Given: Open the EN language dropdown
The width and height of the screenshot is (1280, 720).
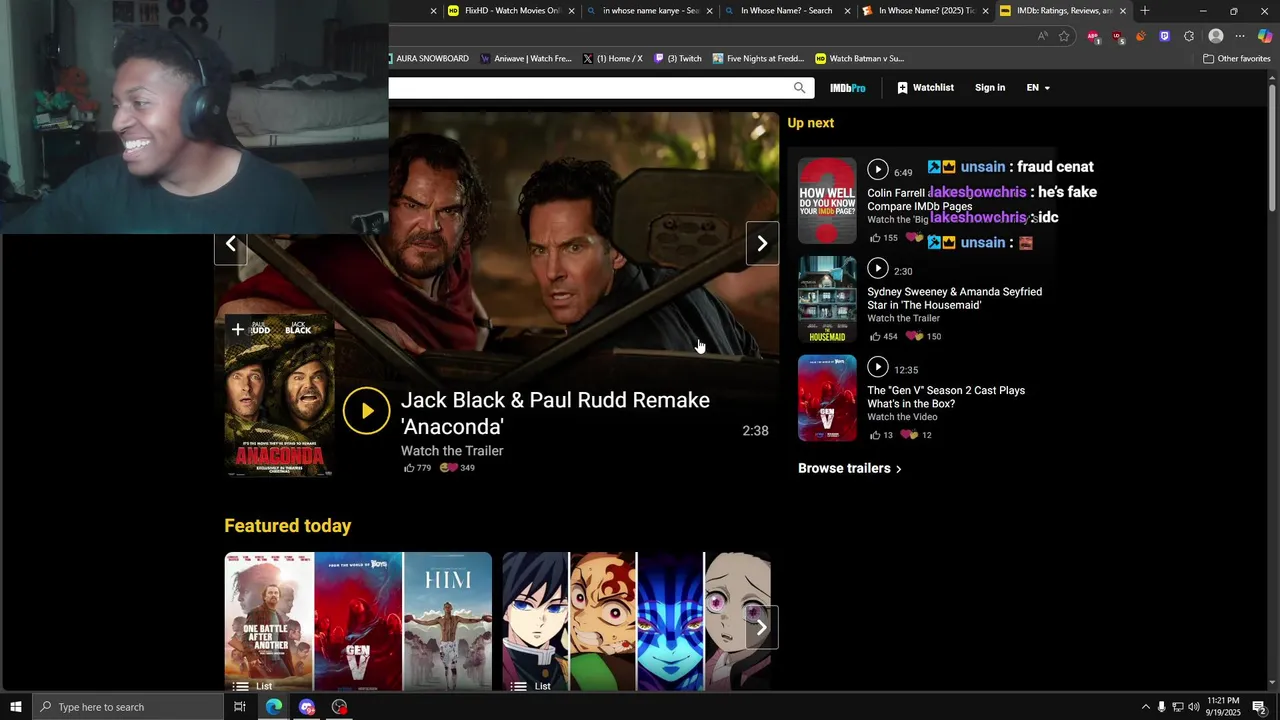Looking at the screenshot, I should pos(1038,88).
